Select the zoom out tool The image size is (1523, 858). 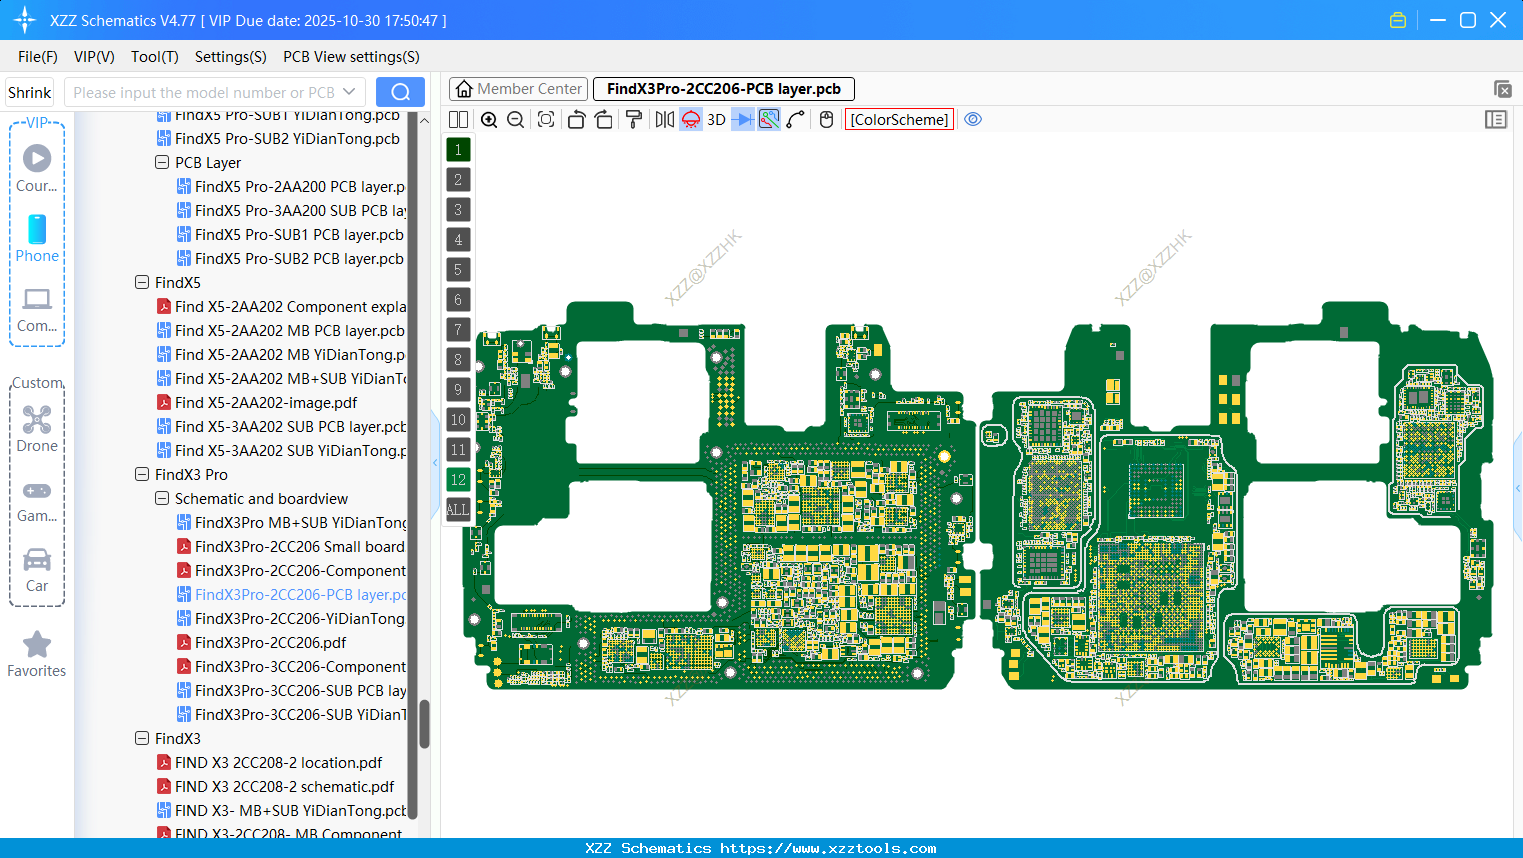[x=514, y=119]
